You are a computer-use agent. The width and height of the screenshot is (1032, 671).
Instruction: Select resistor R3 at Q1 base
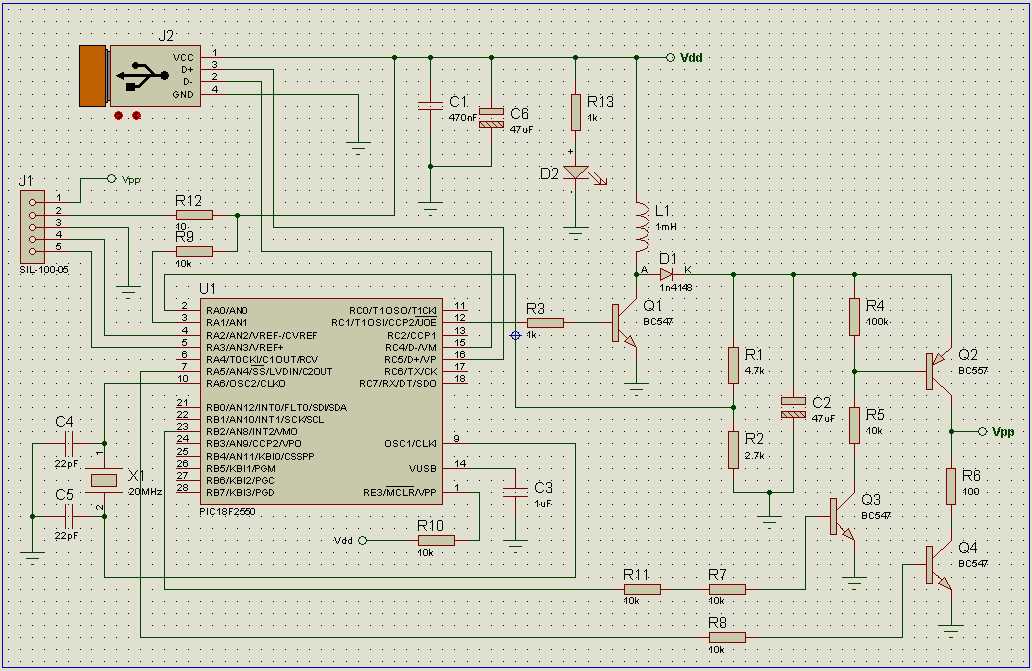coord(545,323)
